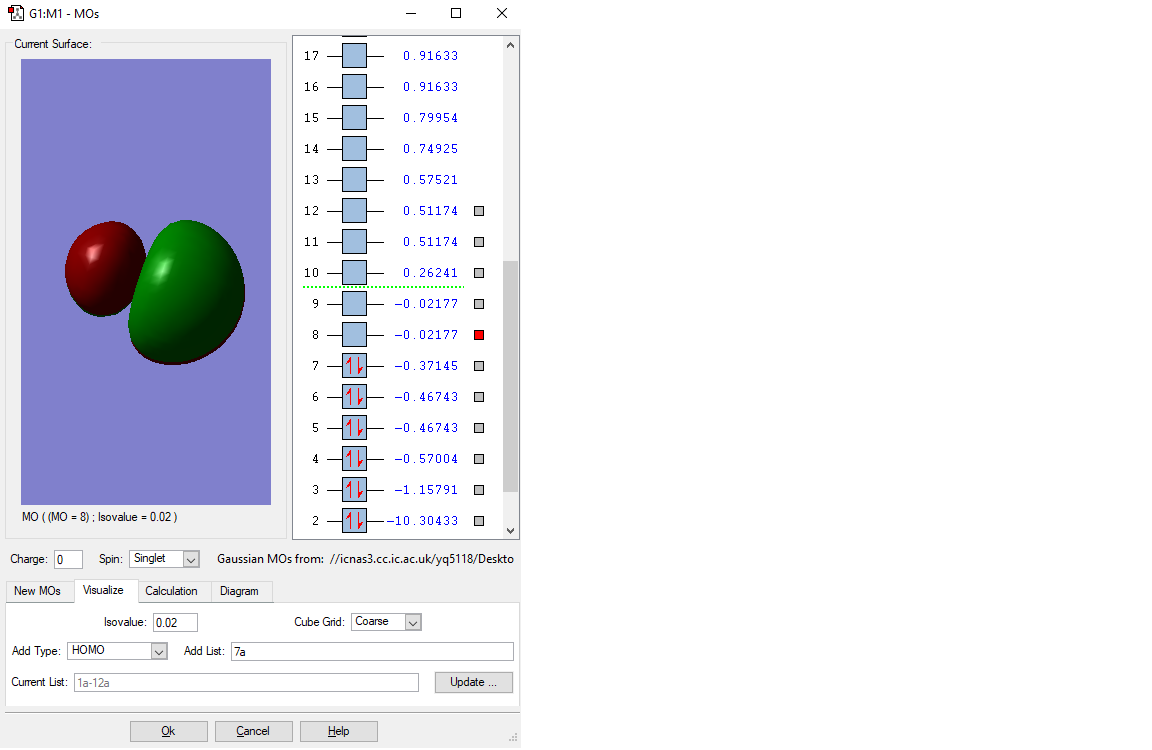Toggle surface marker for MO 7
The width and height of the screenshot is (1152, 750).
click(479, 366)
